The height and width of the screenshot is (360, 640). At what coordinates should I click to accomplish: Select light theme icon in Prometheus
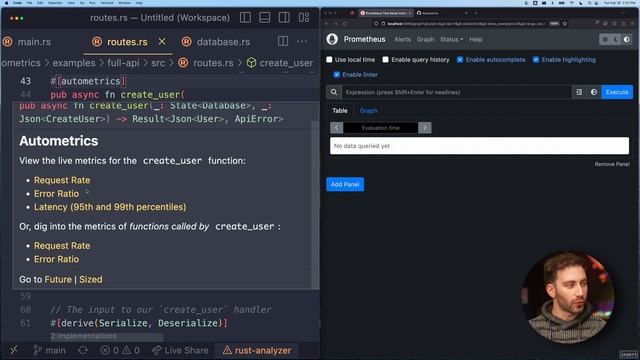605,39
